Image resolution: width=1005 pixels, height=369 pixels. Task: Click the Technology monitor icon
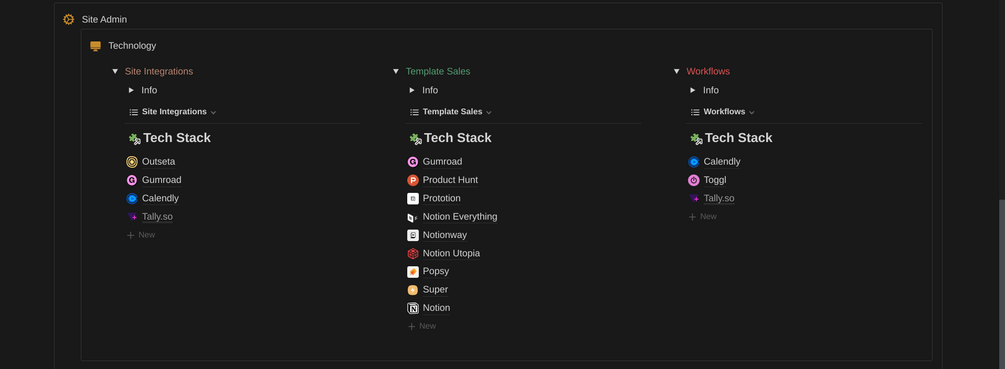click(x=96, y=46)
